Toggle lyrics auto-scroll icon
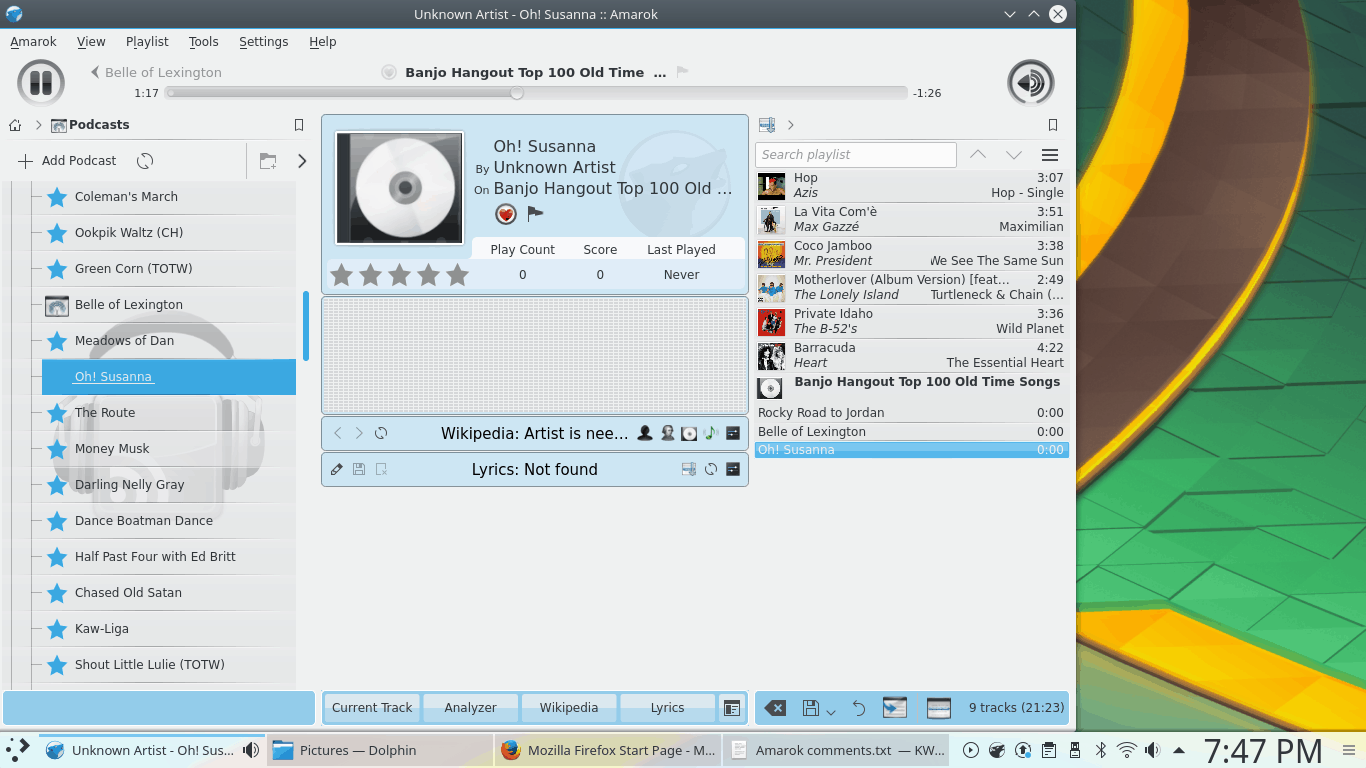This screenshot has width=1366, height=768. pos(689,469)
